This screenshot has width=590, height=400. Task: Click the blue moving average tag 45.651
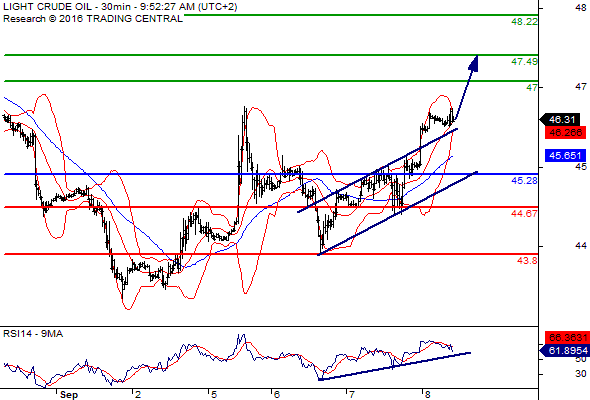click(x=565, y=155)
